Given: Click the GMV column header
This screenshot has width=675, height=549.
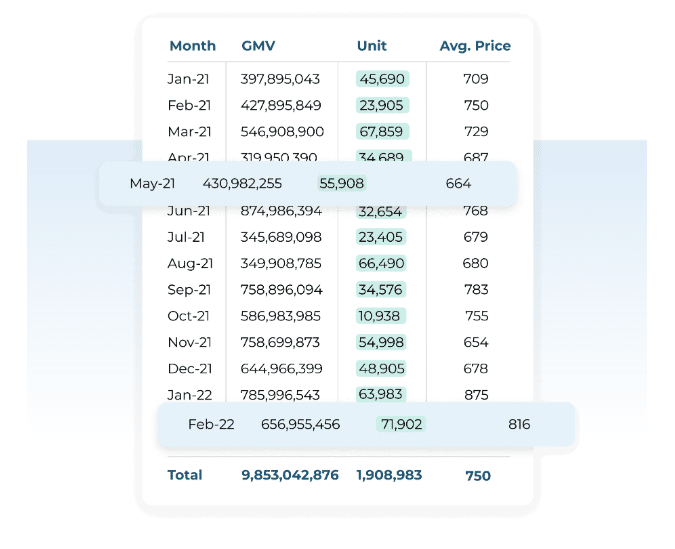Looking at the screenshot, I should [258, 46].
